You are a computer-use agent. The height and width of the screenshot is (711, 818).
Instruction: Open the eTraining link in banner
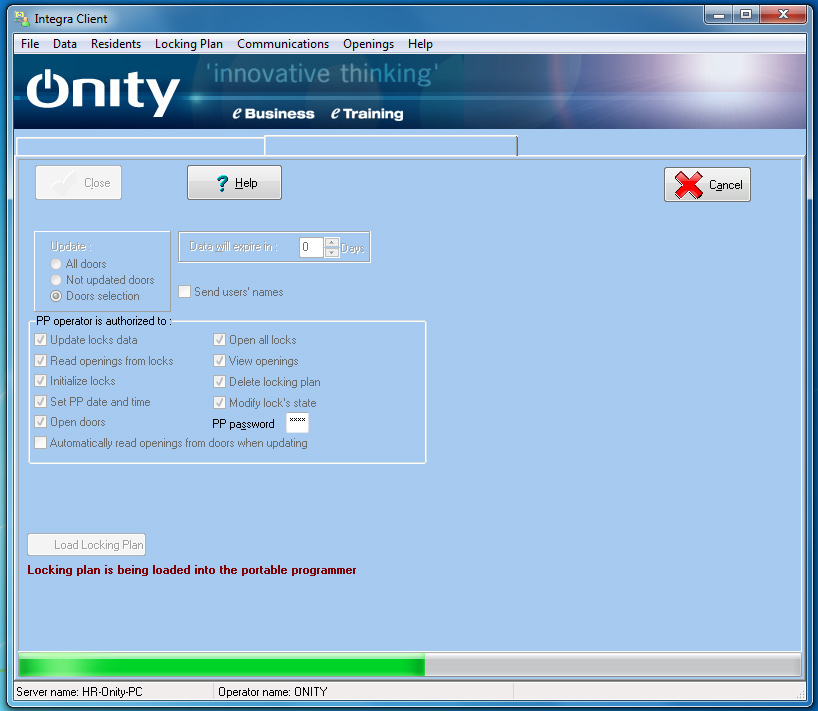(367, 114)
